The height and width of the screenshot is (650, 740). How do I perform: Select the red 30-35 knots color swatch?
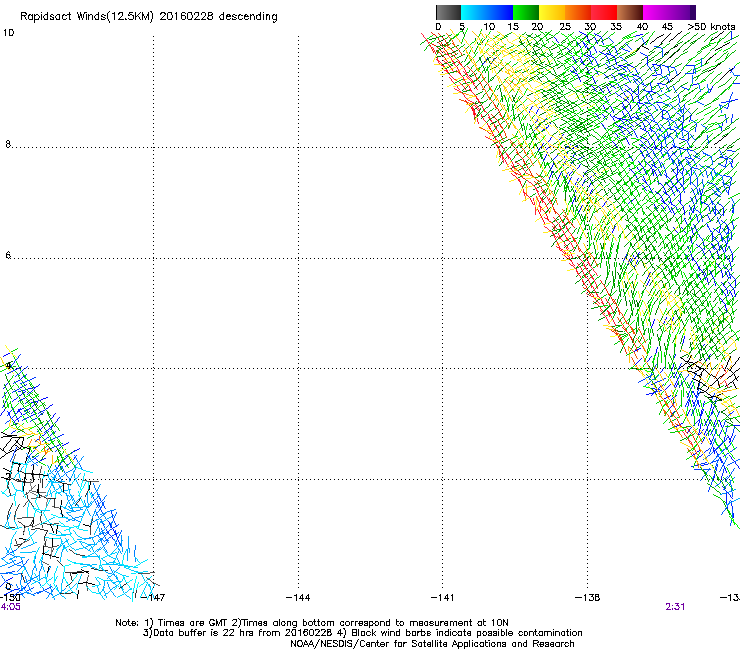pos(604,12)
